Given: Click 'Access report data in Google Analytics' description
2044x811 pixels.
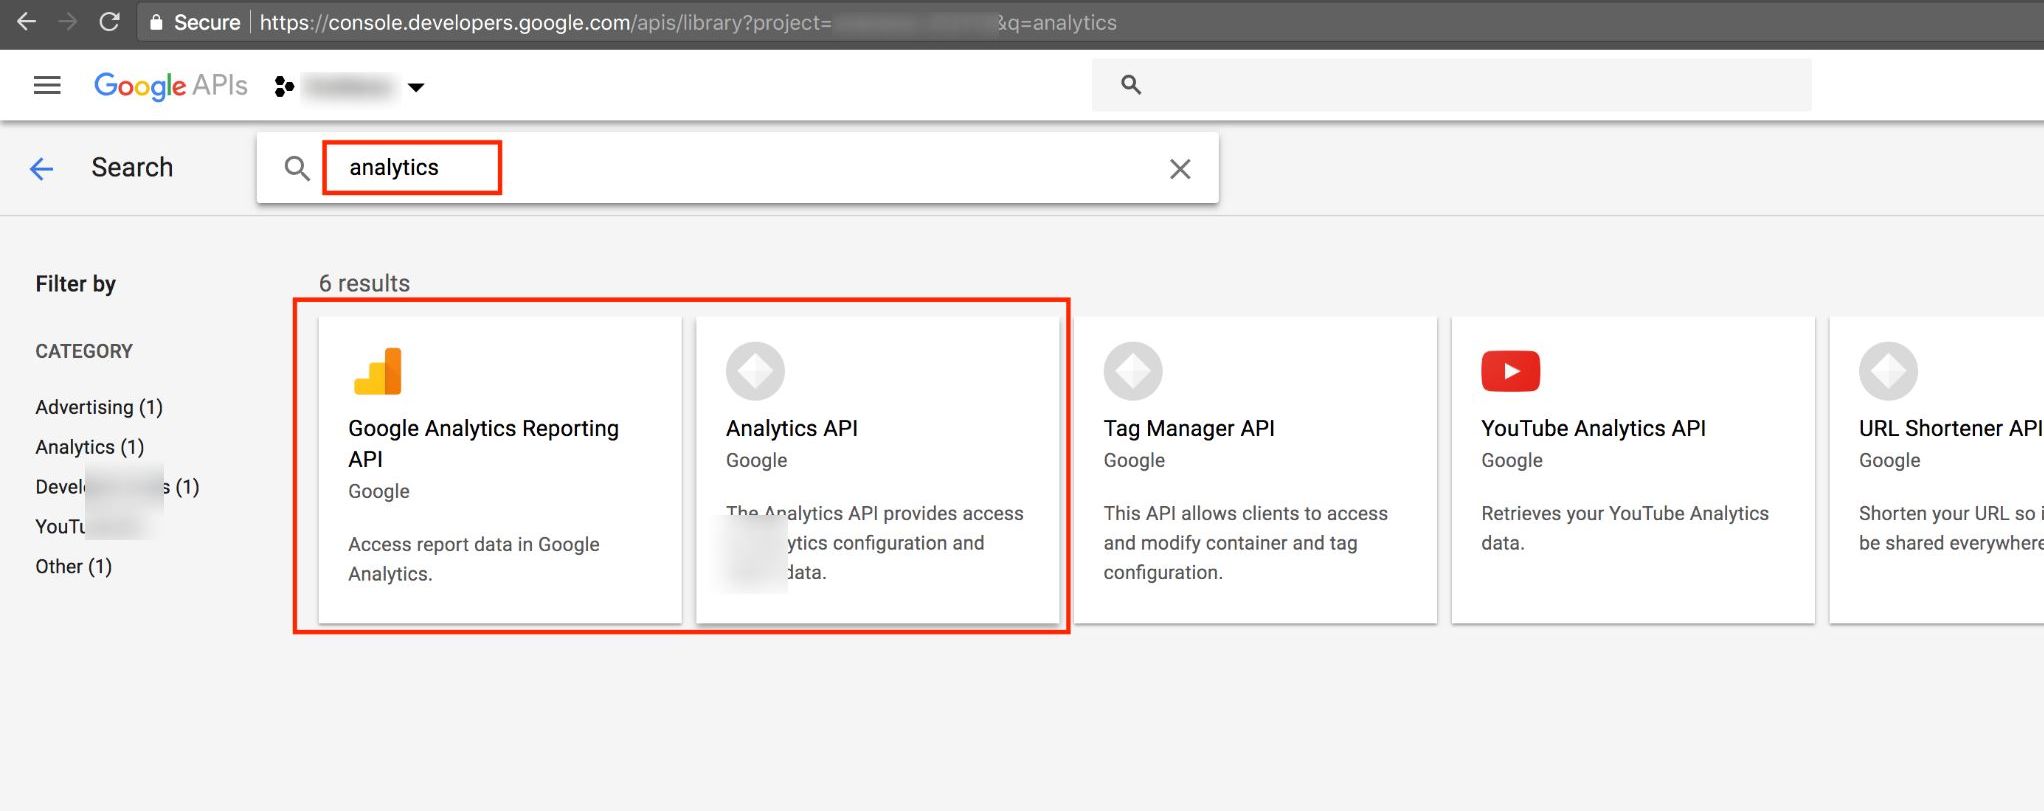Looking at the screenshot, I should [x=474, y=559].
